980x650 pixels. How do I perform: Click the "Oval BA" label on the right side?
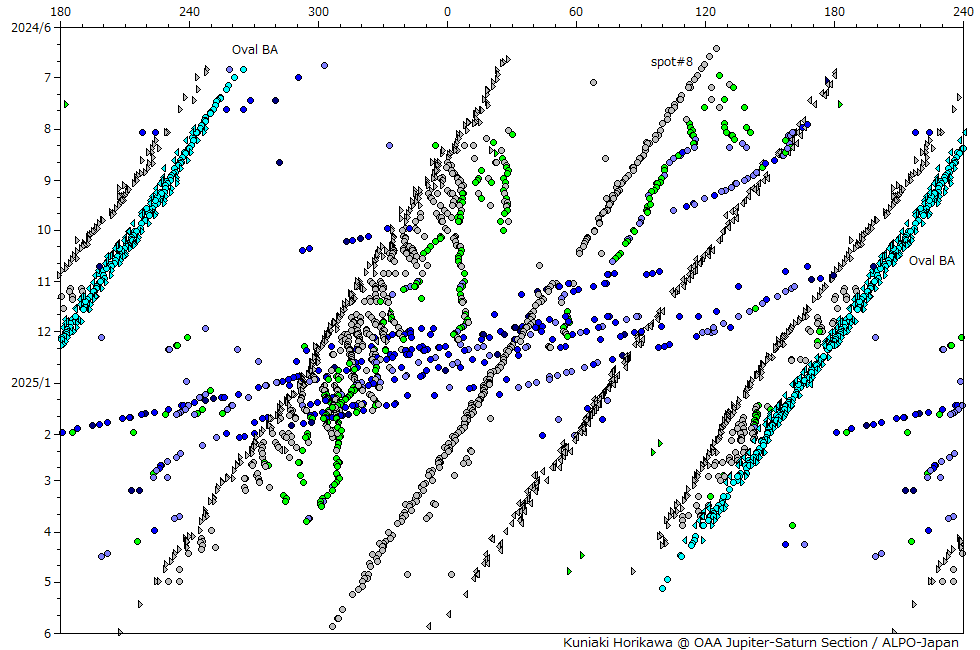coord(932,261)
